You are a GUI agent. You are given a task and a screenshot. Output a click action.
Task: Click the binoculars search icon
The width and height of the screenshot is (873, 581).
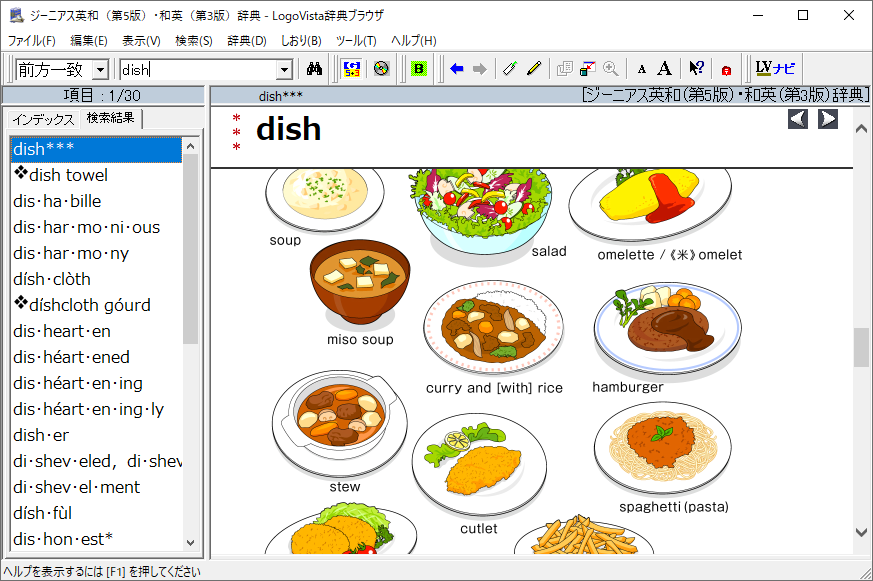click(x=313, y=69)
